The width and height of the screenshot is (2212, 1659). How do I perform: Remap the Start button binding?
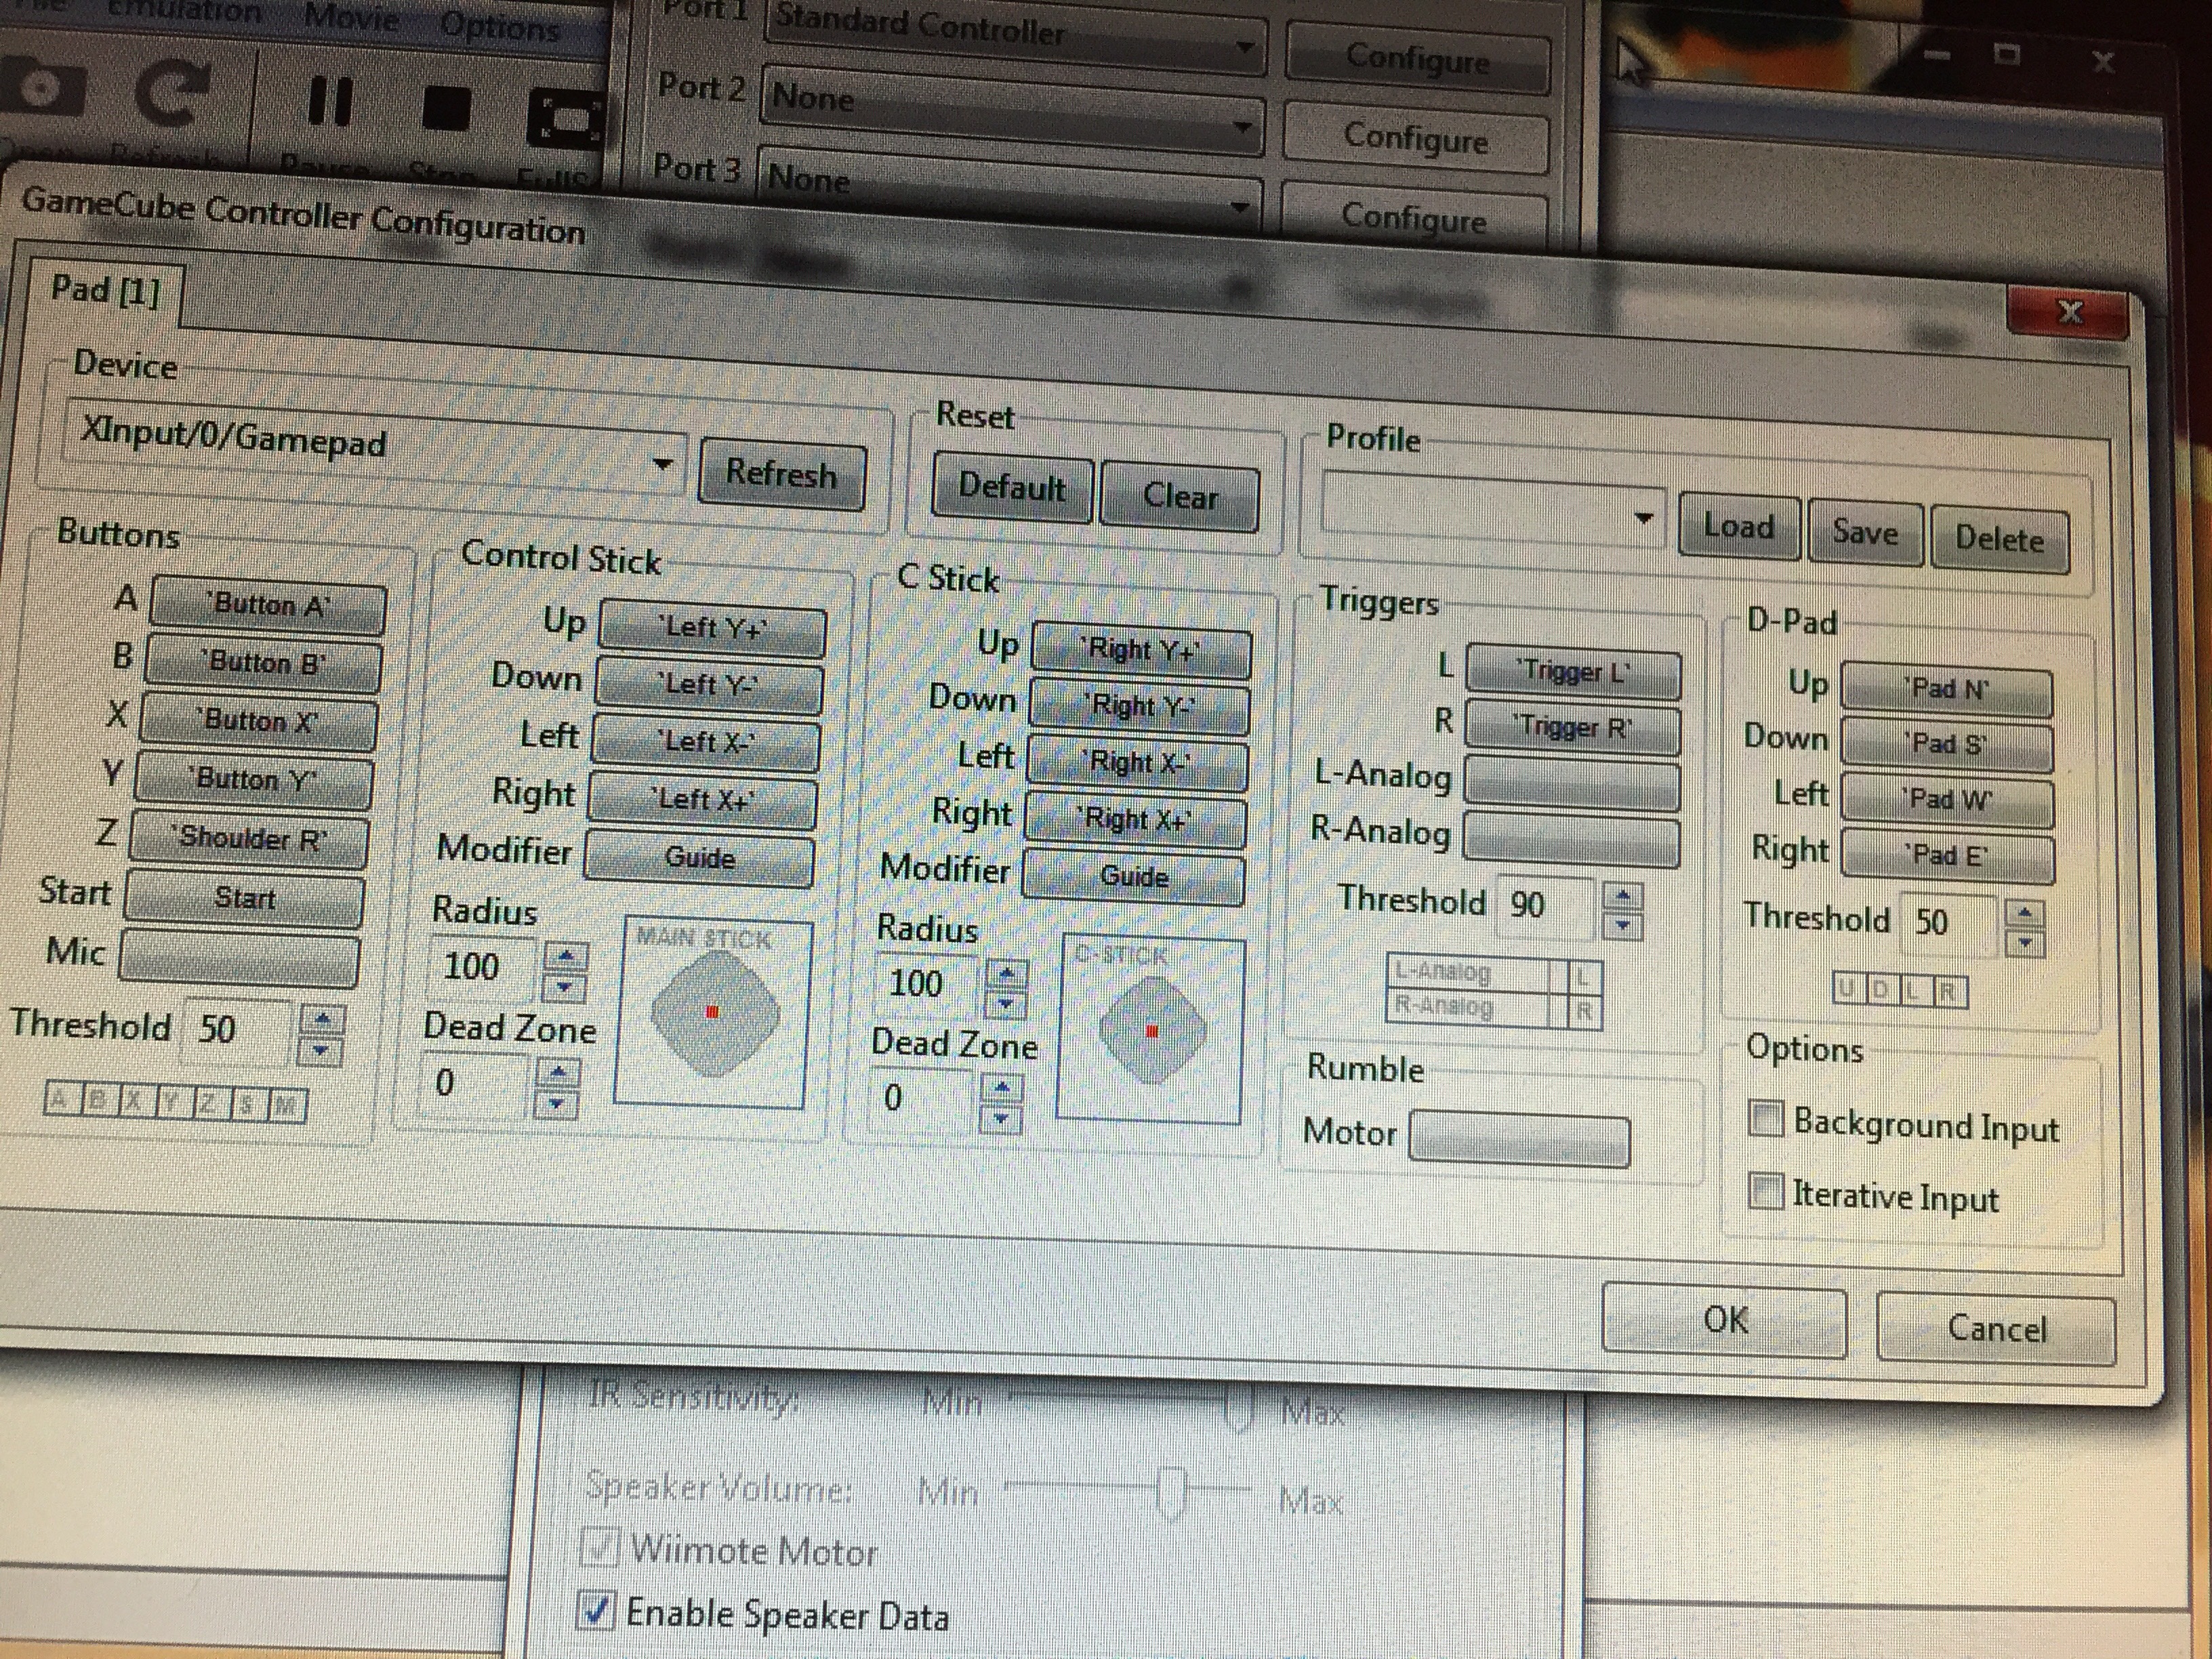pyautogui.click(x=243, y=897)
